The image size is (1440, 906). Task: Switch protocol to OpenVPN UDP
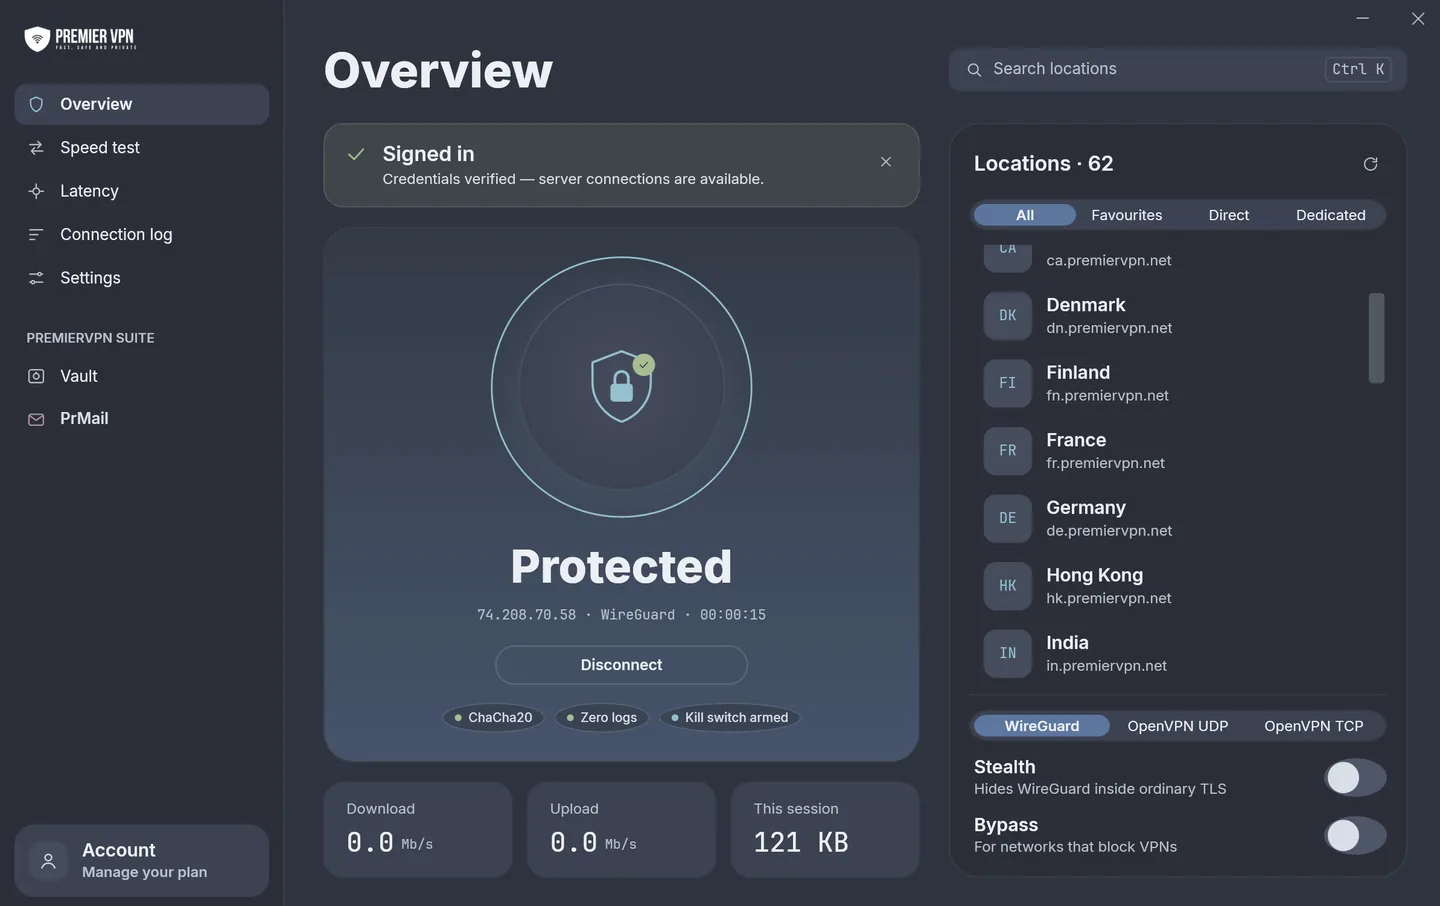point(1178,726)
